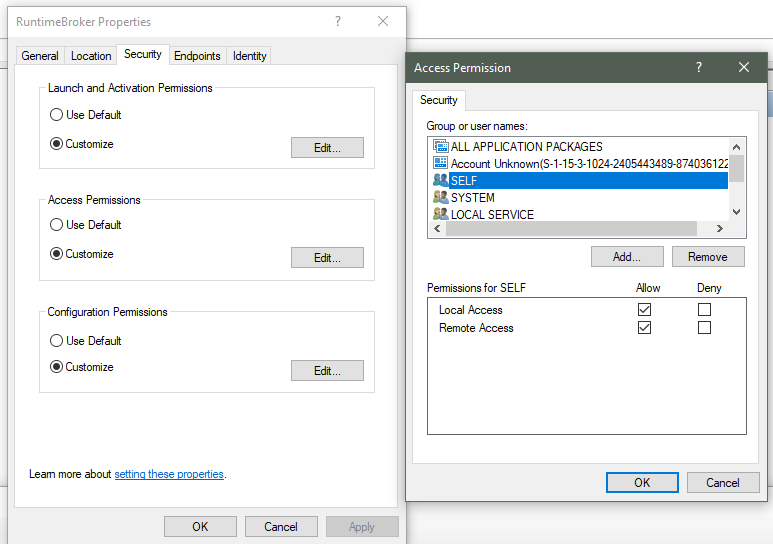This screenshot has width=773, height=544.
Task: Click Add to add a user or group
Action: coord(627,256)
